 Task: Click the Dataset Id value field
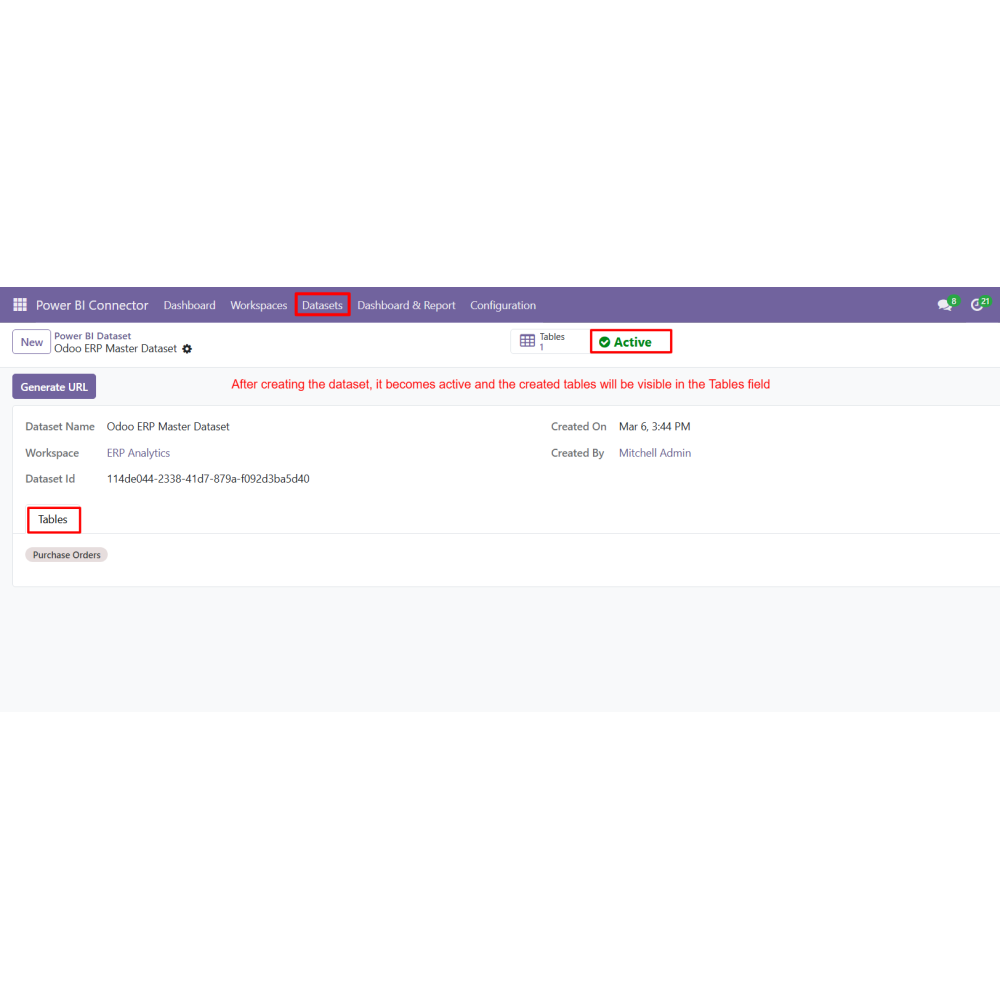(x=208, y=479)
